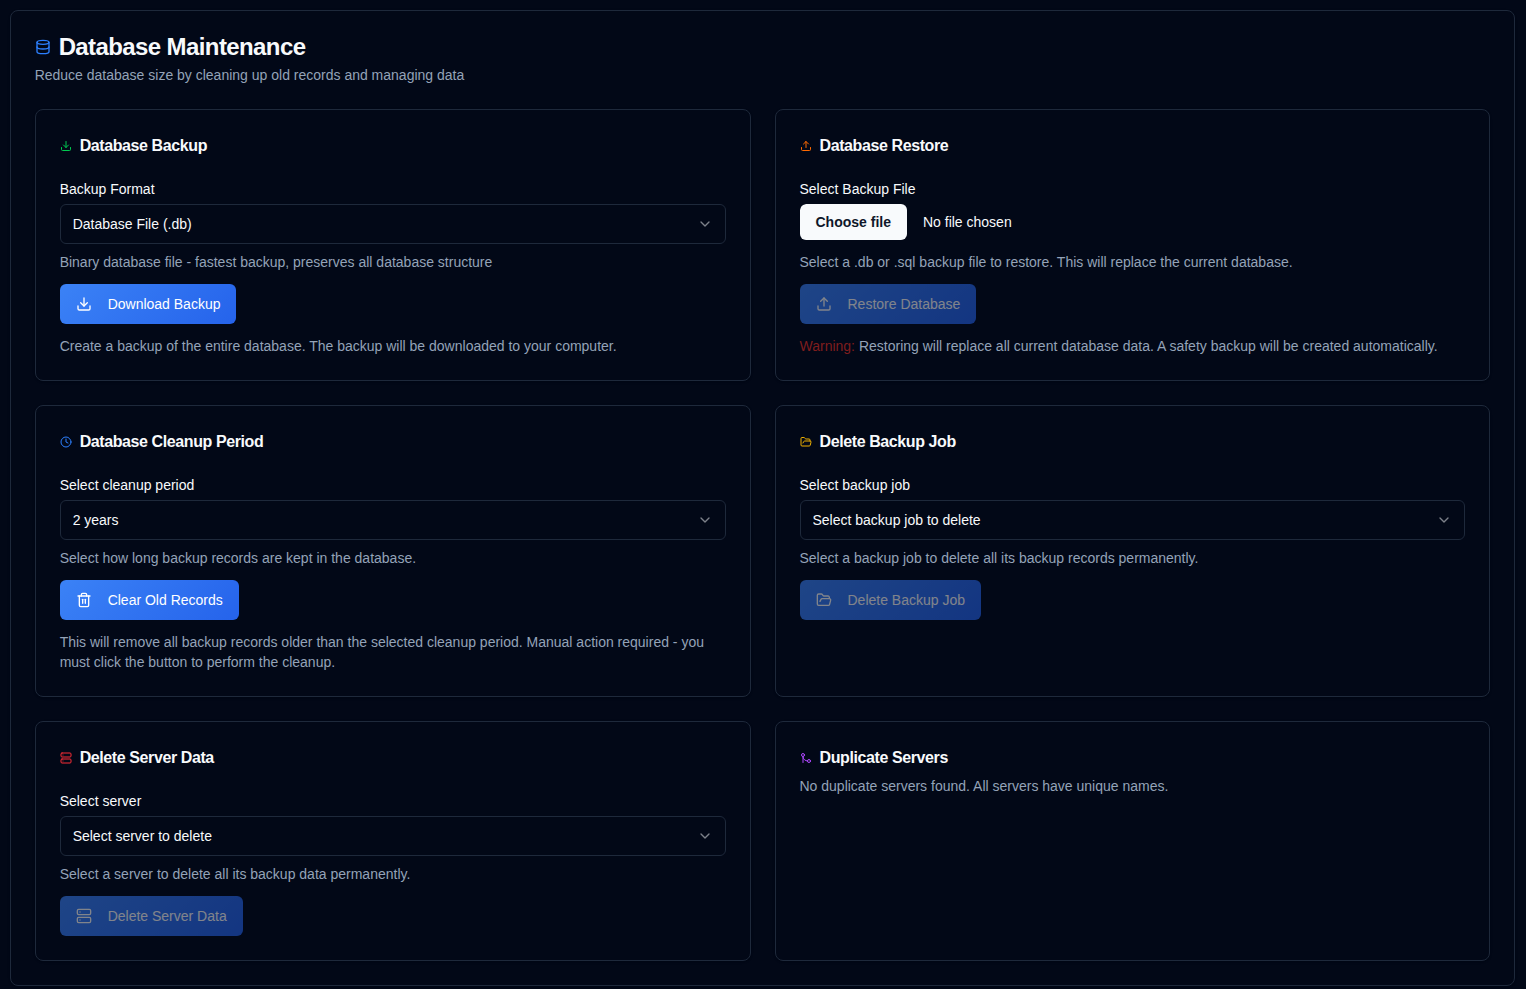Click the clock icon beside Database Cleanup Period
The width and height of the screenshot is (1526, 989).
(66, 442)
